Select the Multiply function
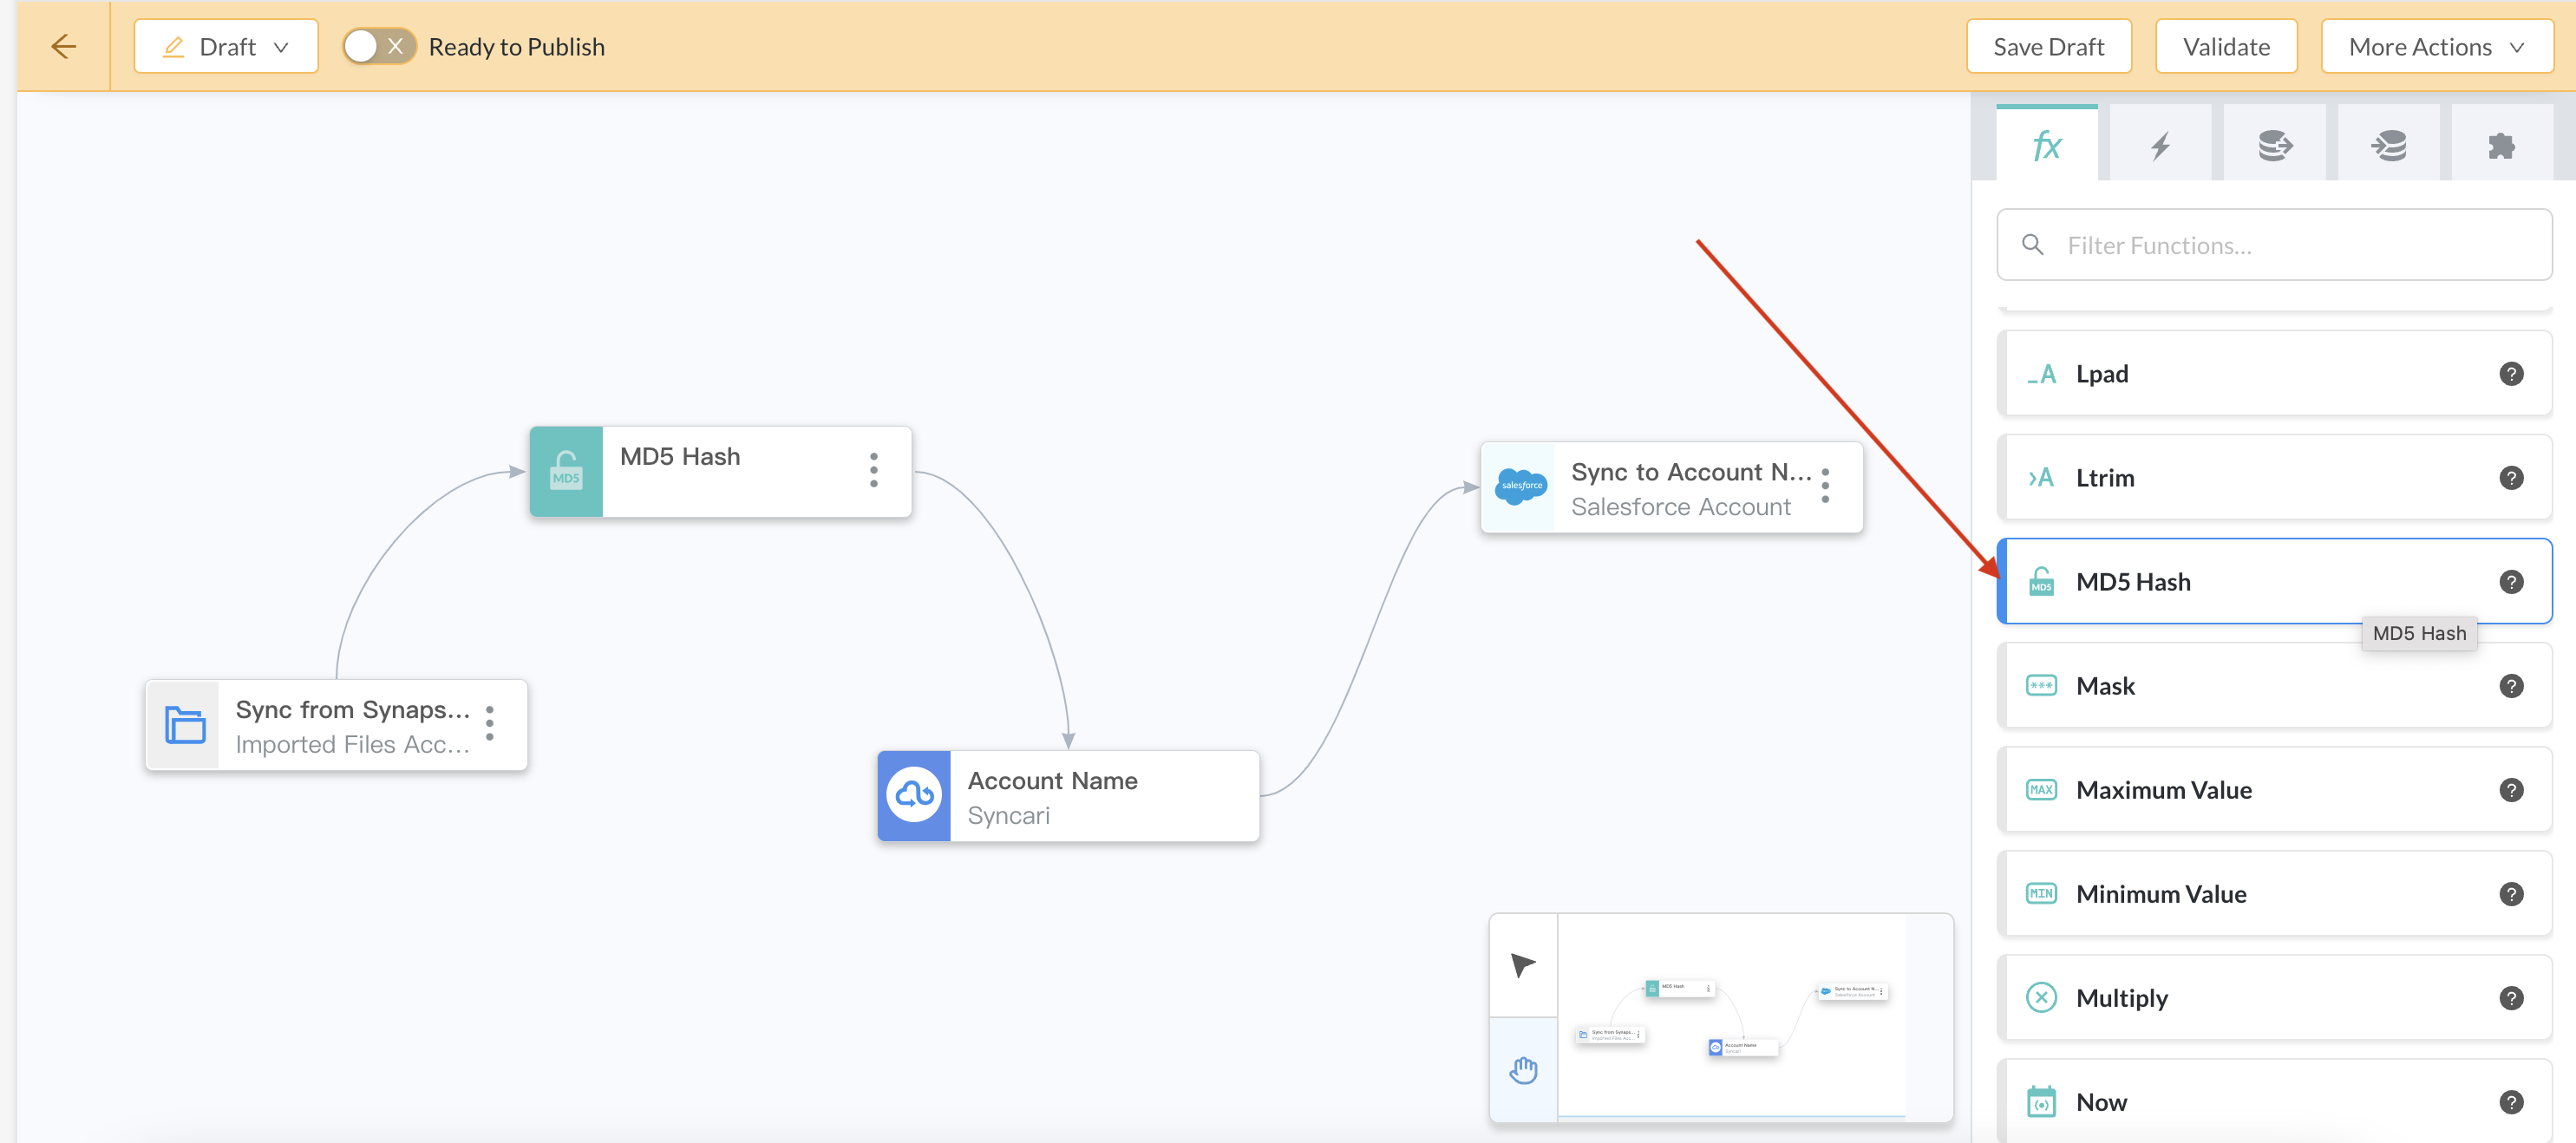The width and height of the screenshot is (2576, 1143). (2274, 998)
